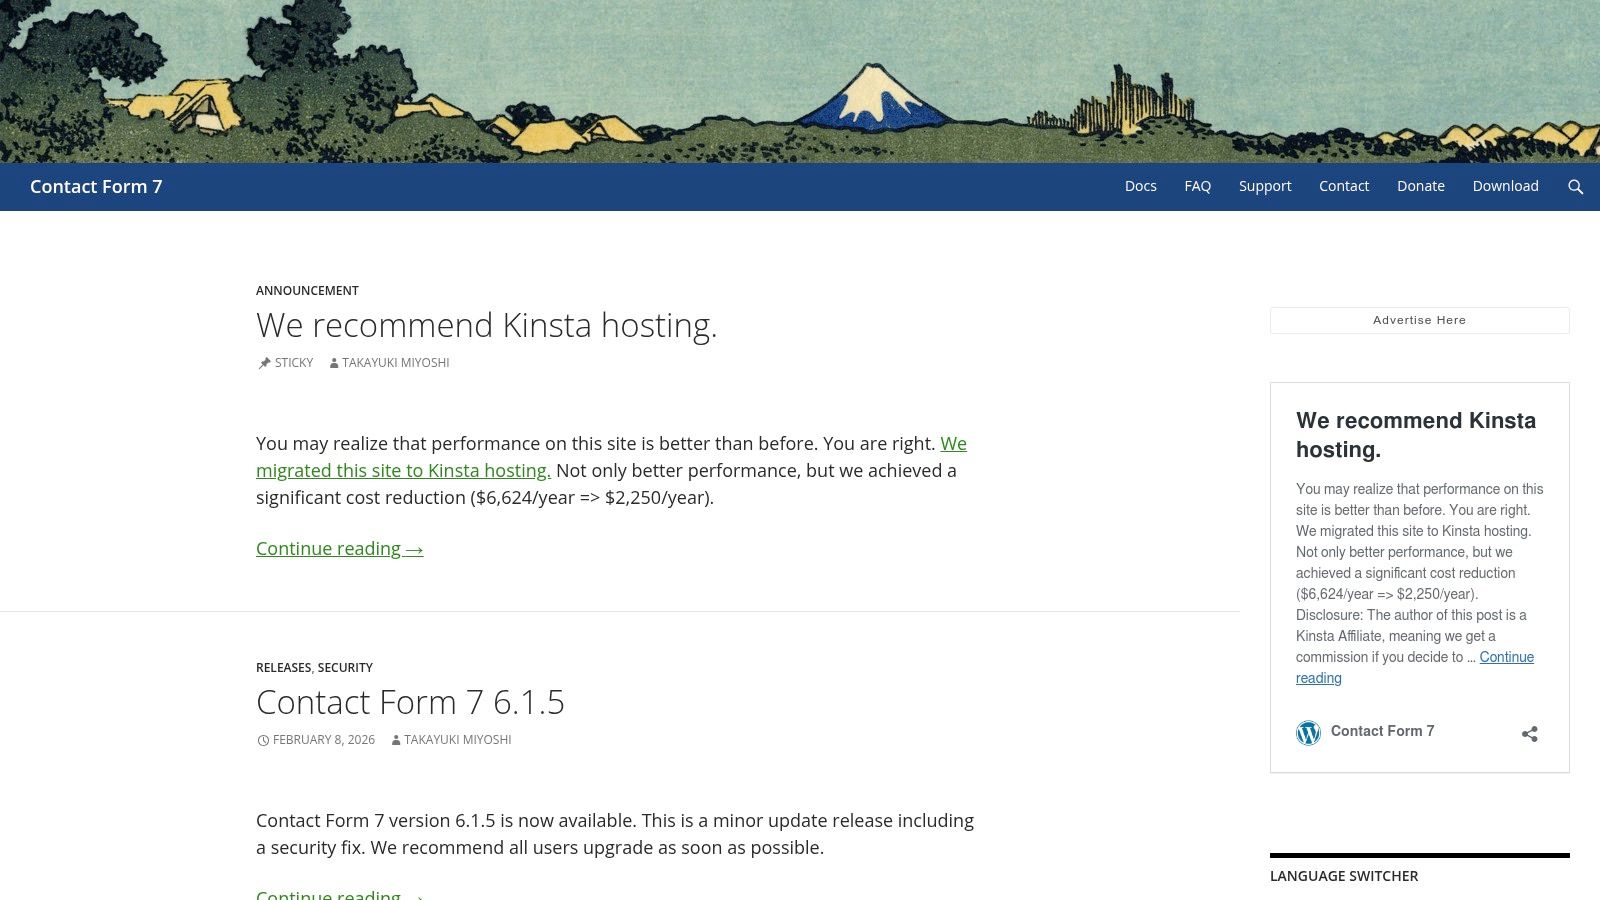Open the search with the magnifier icon

pyautogui.click(x=1576, y=186)
